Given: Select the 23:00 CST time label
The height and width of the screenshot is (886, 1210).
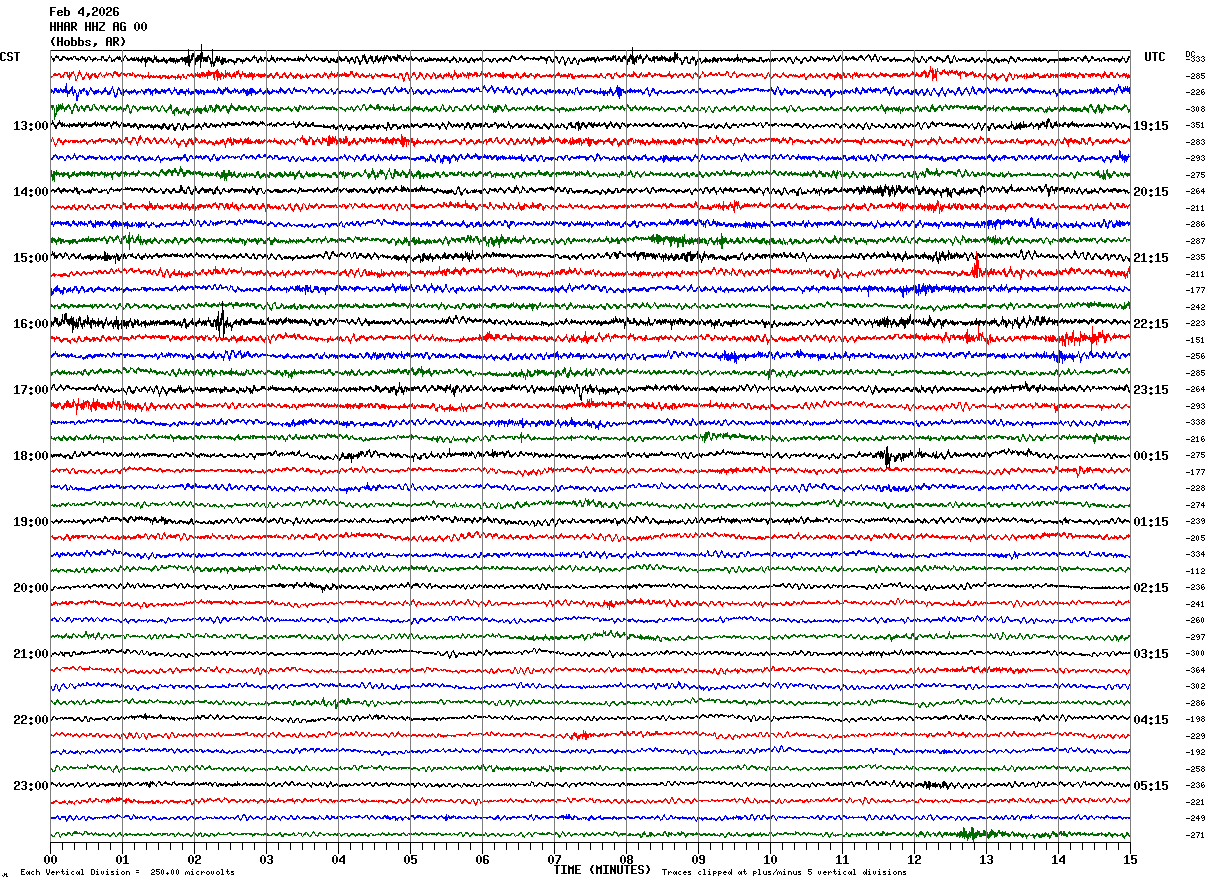Looking at the screenshot, I should tap(31, 785).
